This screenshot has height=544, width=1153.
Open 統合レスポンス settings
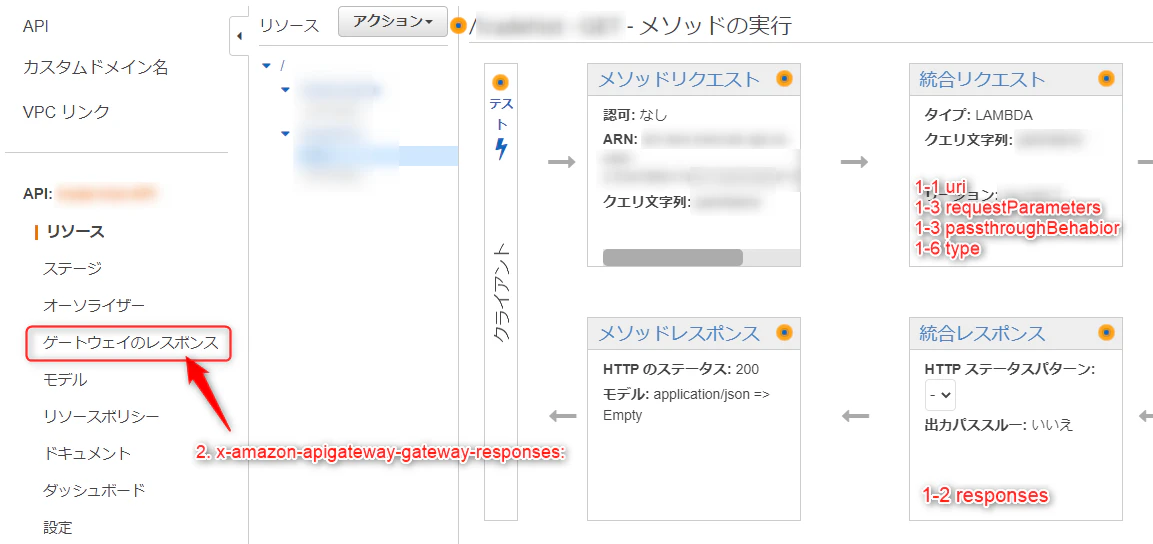tap(982, 333)
